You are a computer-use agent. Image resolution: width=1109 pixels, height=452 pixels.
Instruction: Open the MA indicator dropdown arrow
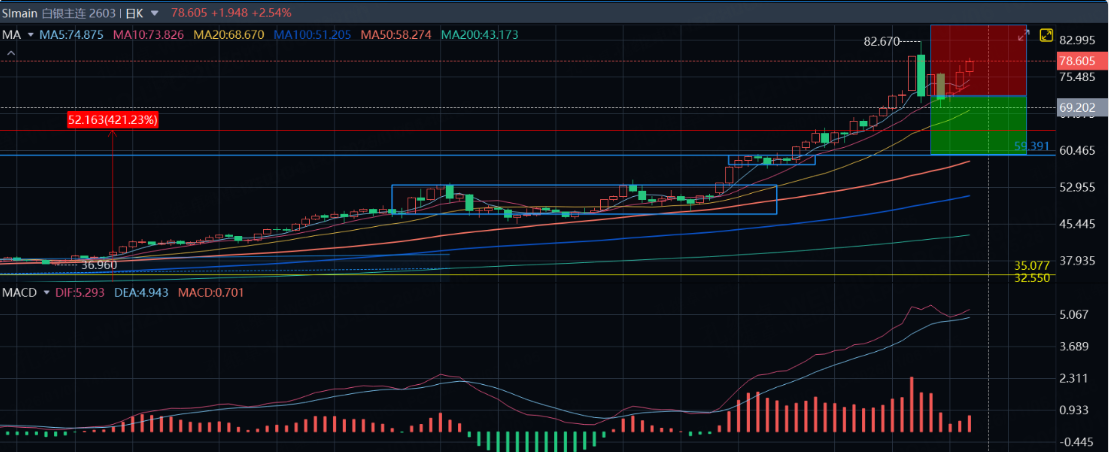(x=30, y=35)
